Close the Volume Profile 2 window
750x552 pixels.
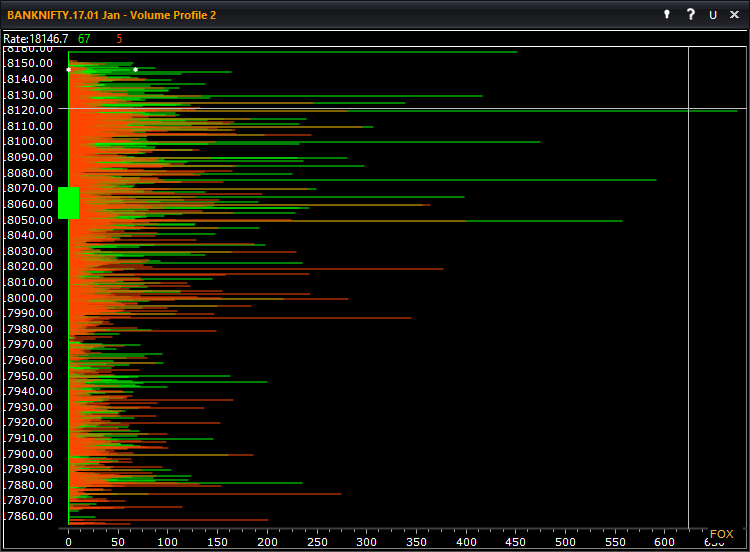pos(734,15)
